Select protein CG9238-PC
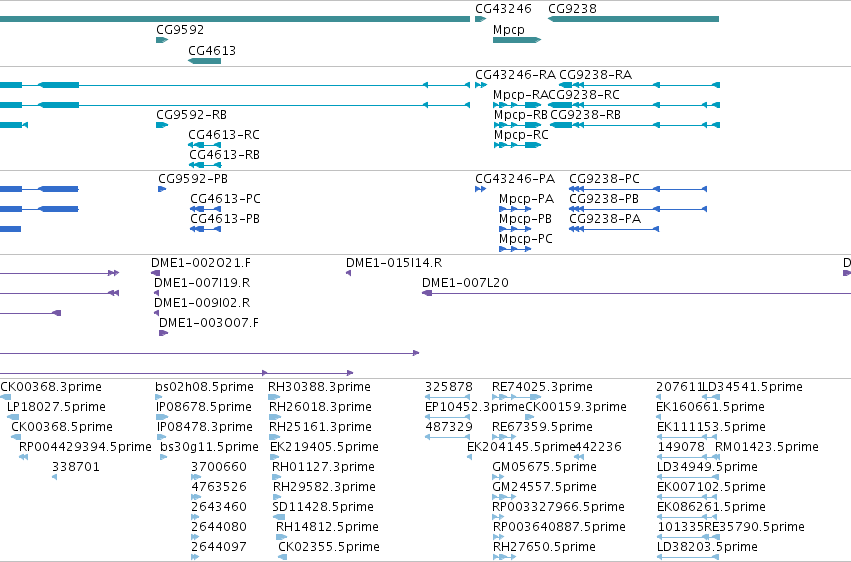Viewport: 851px width, 562px height. [604, 179]
